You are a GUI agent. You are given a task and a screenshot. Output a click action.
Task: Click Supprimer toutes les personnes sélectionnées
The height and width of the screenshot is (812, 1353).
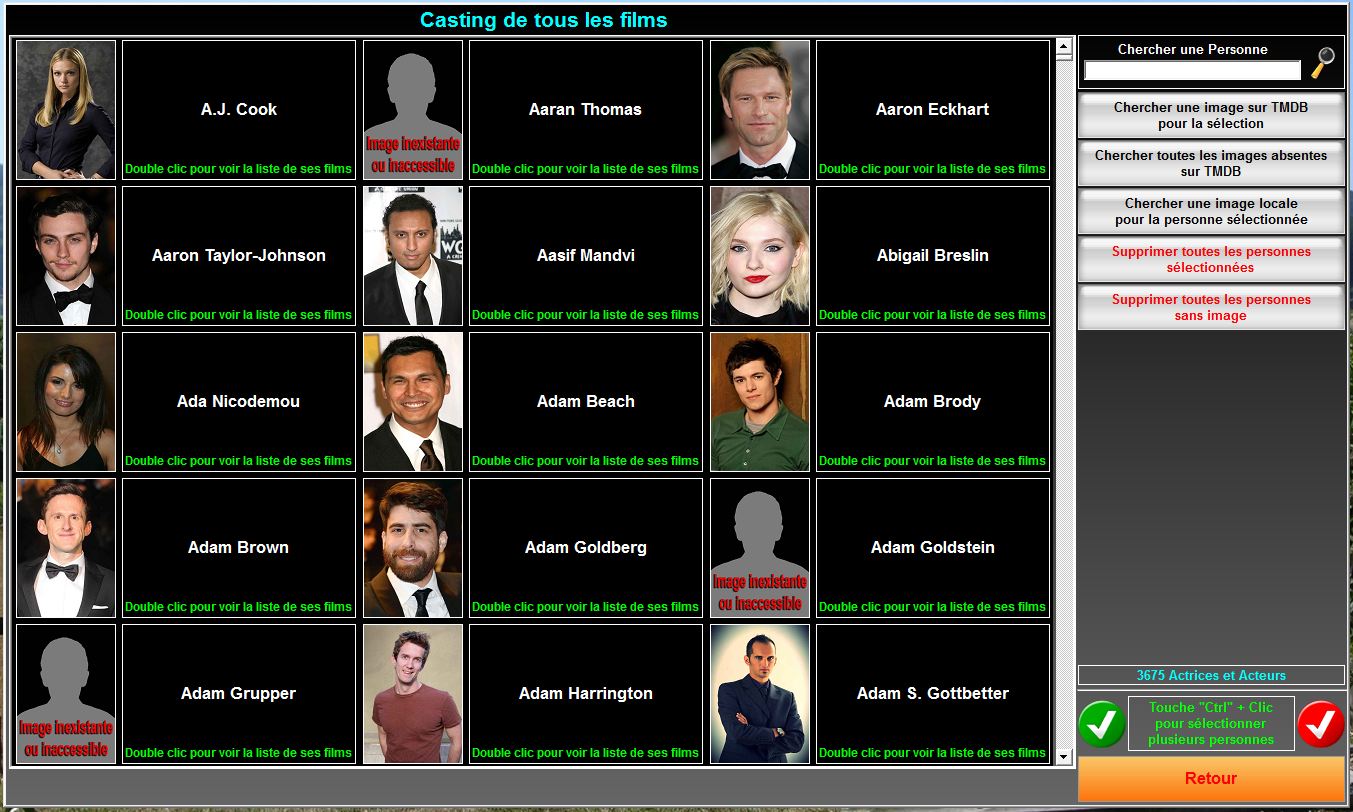pyautogui.click(x=1211, y=259)
